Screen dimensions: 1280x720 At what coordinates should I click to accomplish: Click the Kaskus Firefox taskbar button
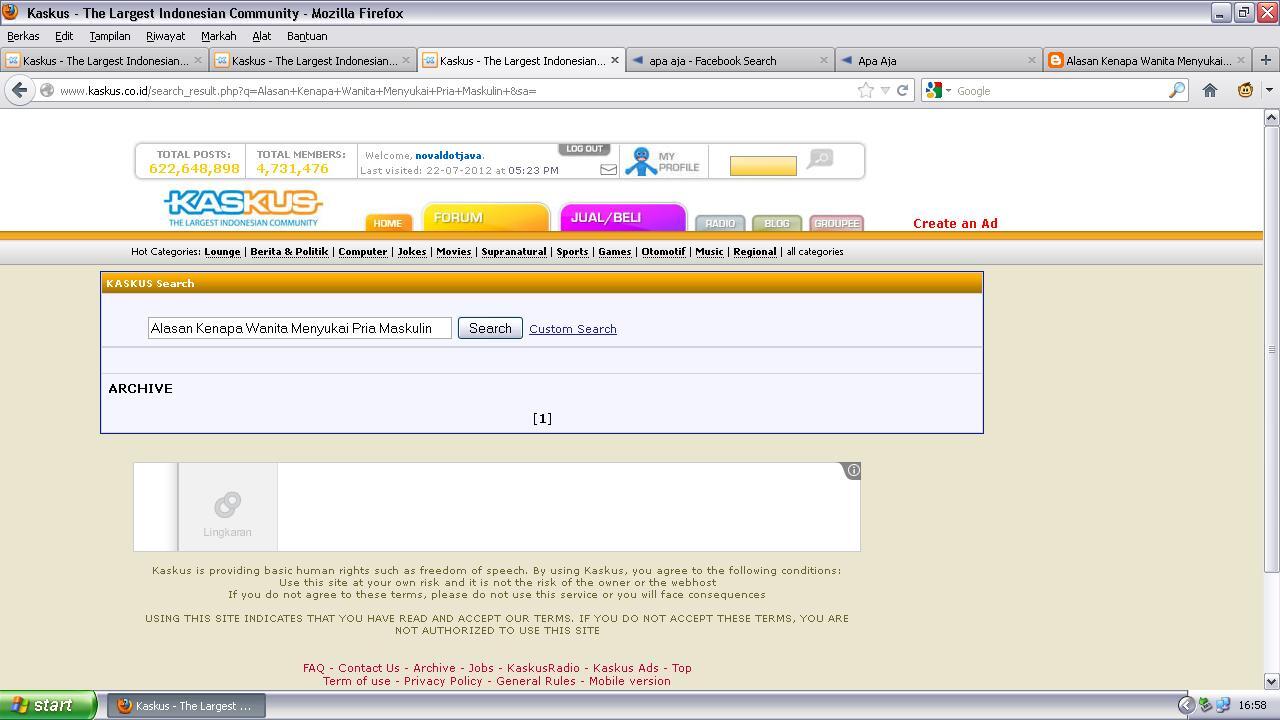186,705
